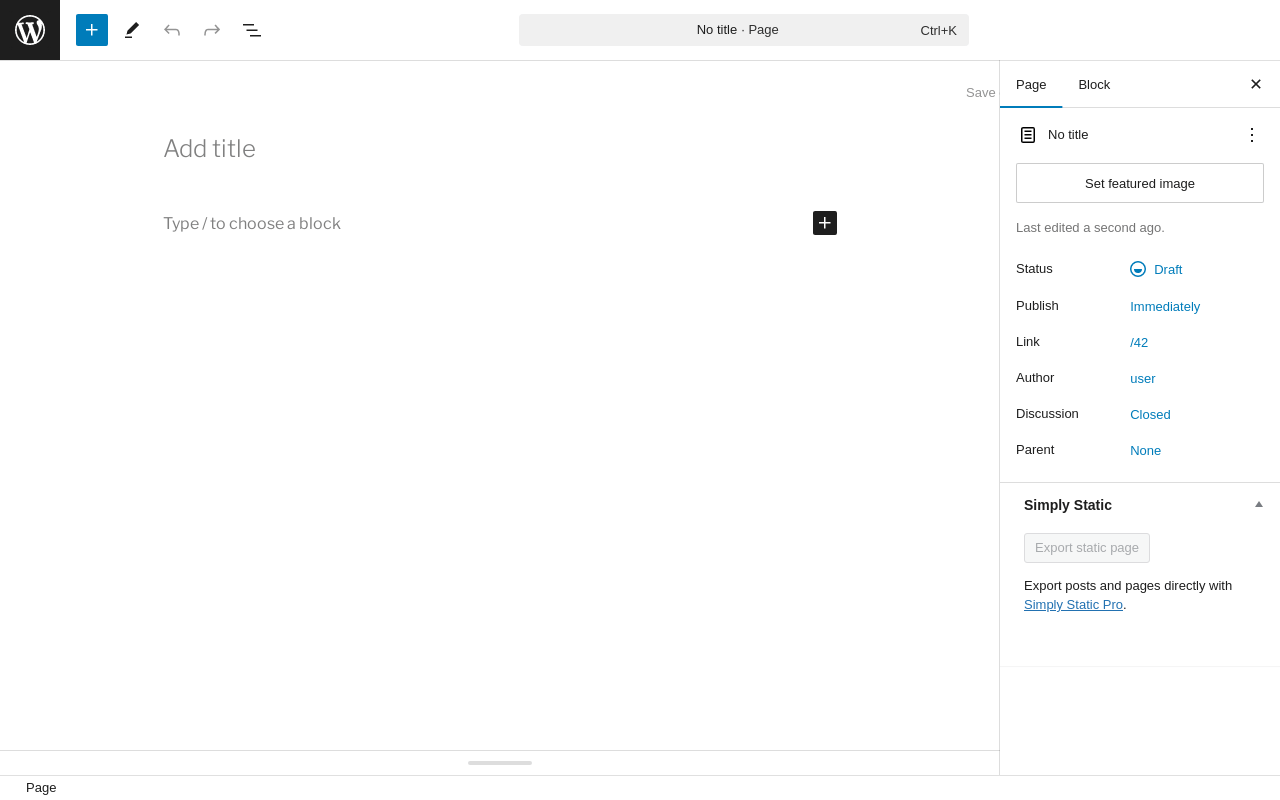Image resolution: width=1280 pixels, height=800 pixels.
Task: Toggle the block inserter plus button
Action: click(92, 30)
